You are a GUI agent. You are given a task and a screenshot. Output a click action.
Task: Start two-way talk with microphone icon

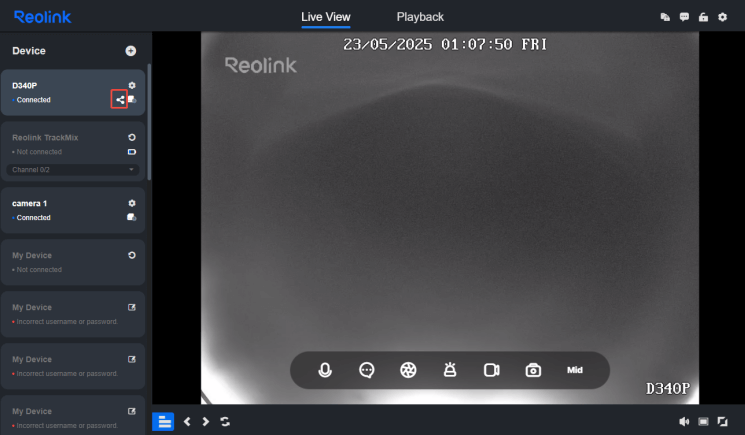[x=325, y=370]
